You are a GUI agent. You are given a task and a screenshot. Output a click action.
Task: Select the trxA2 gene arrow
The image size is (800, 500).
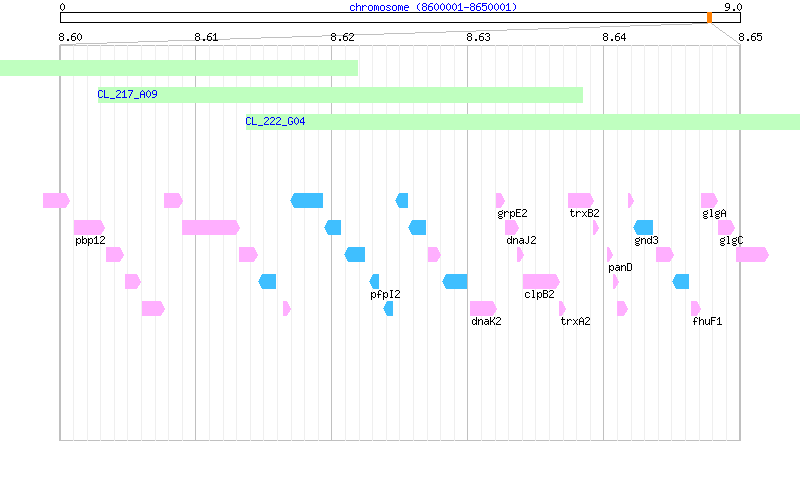pyautogui.click(x=562, y=309)
